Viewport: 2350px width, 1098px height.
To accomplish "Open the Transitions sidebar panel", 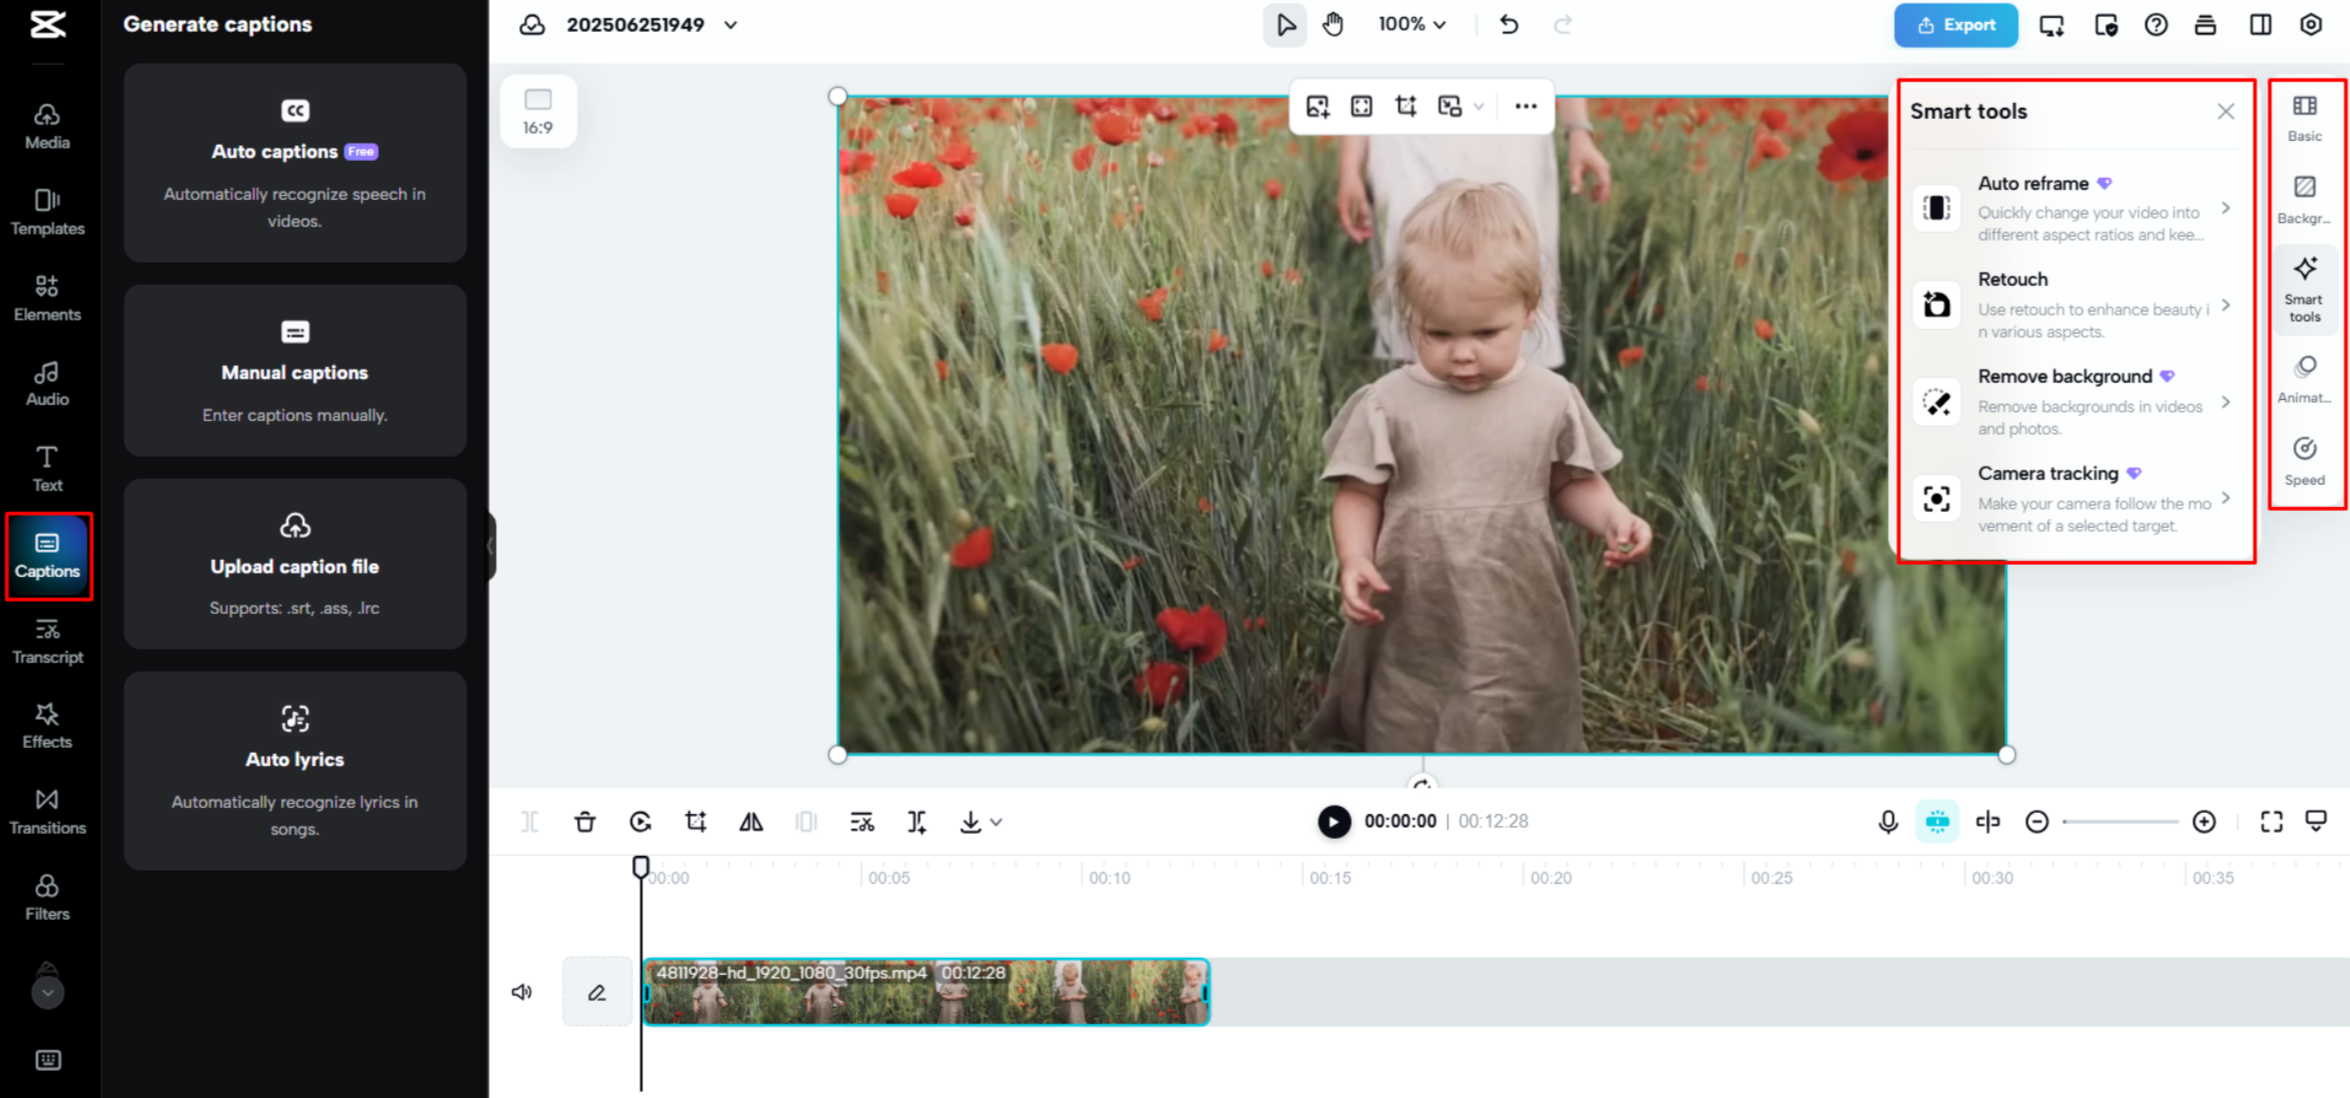I will coord(47,811).
